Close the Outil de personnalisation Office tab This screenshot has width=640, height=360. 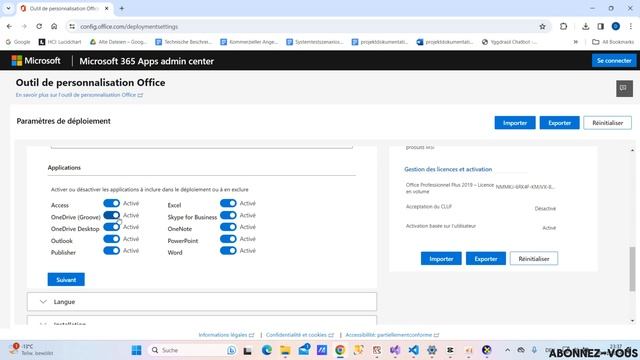click(x=107, y=8)
